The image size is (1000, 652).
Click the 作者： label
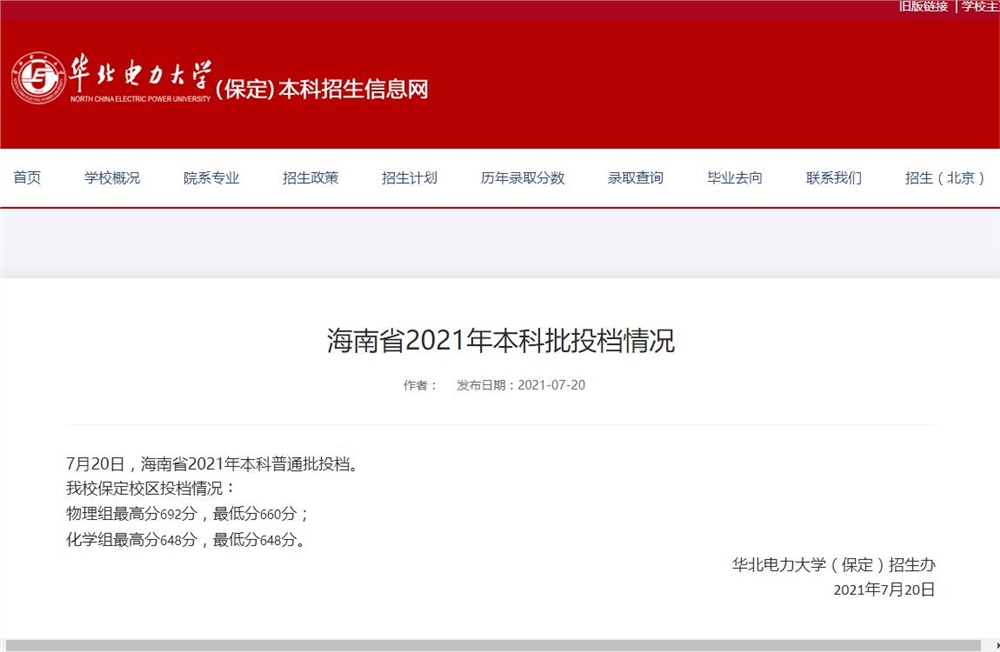coord(420,385)
